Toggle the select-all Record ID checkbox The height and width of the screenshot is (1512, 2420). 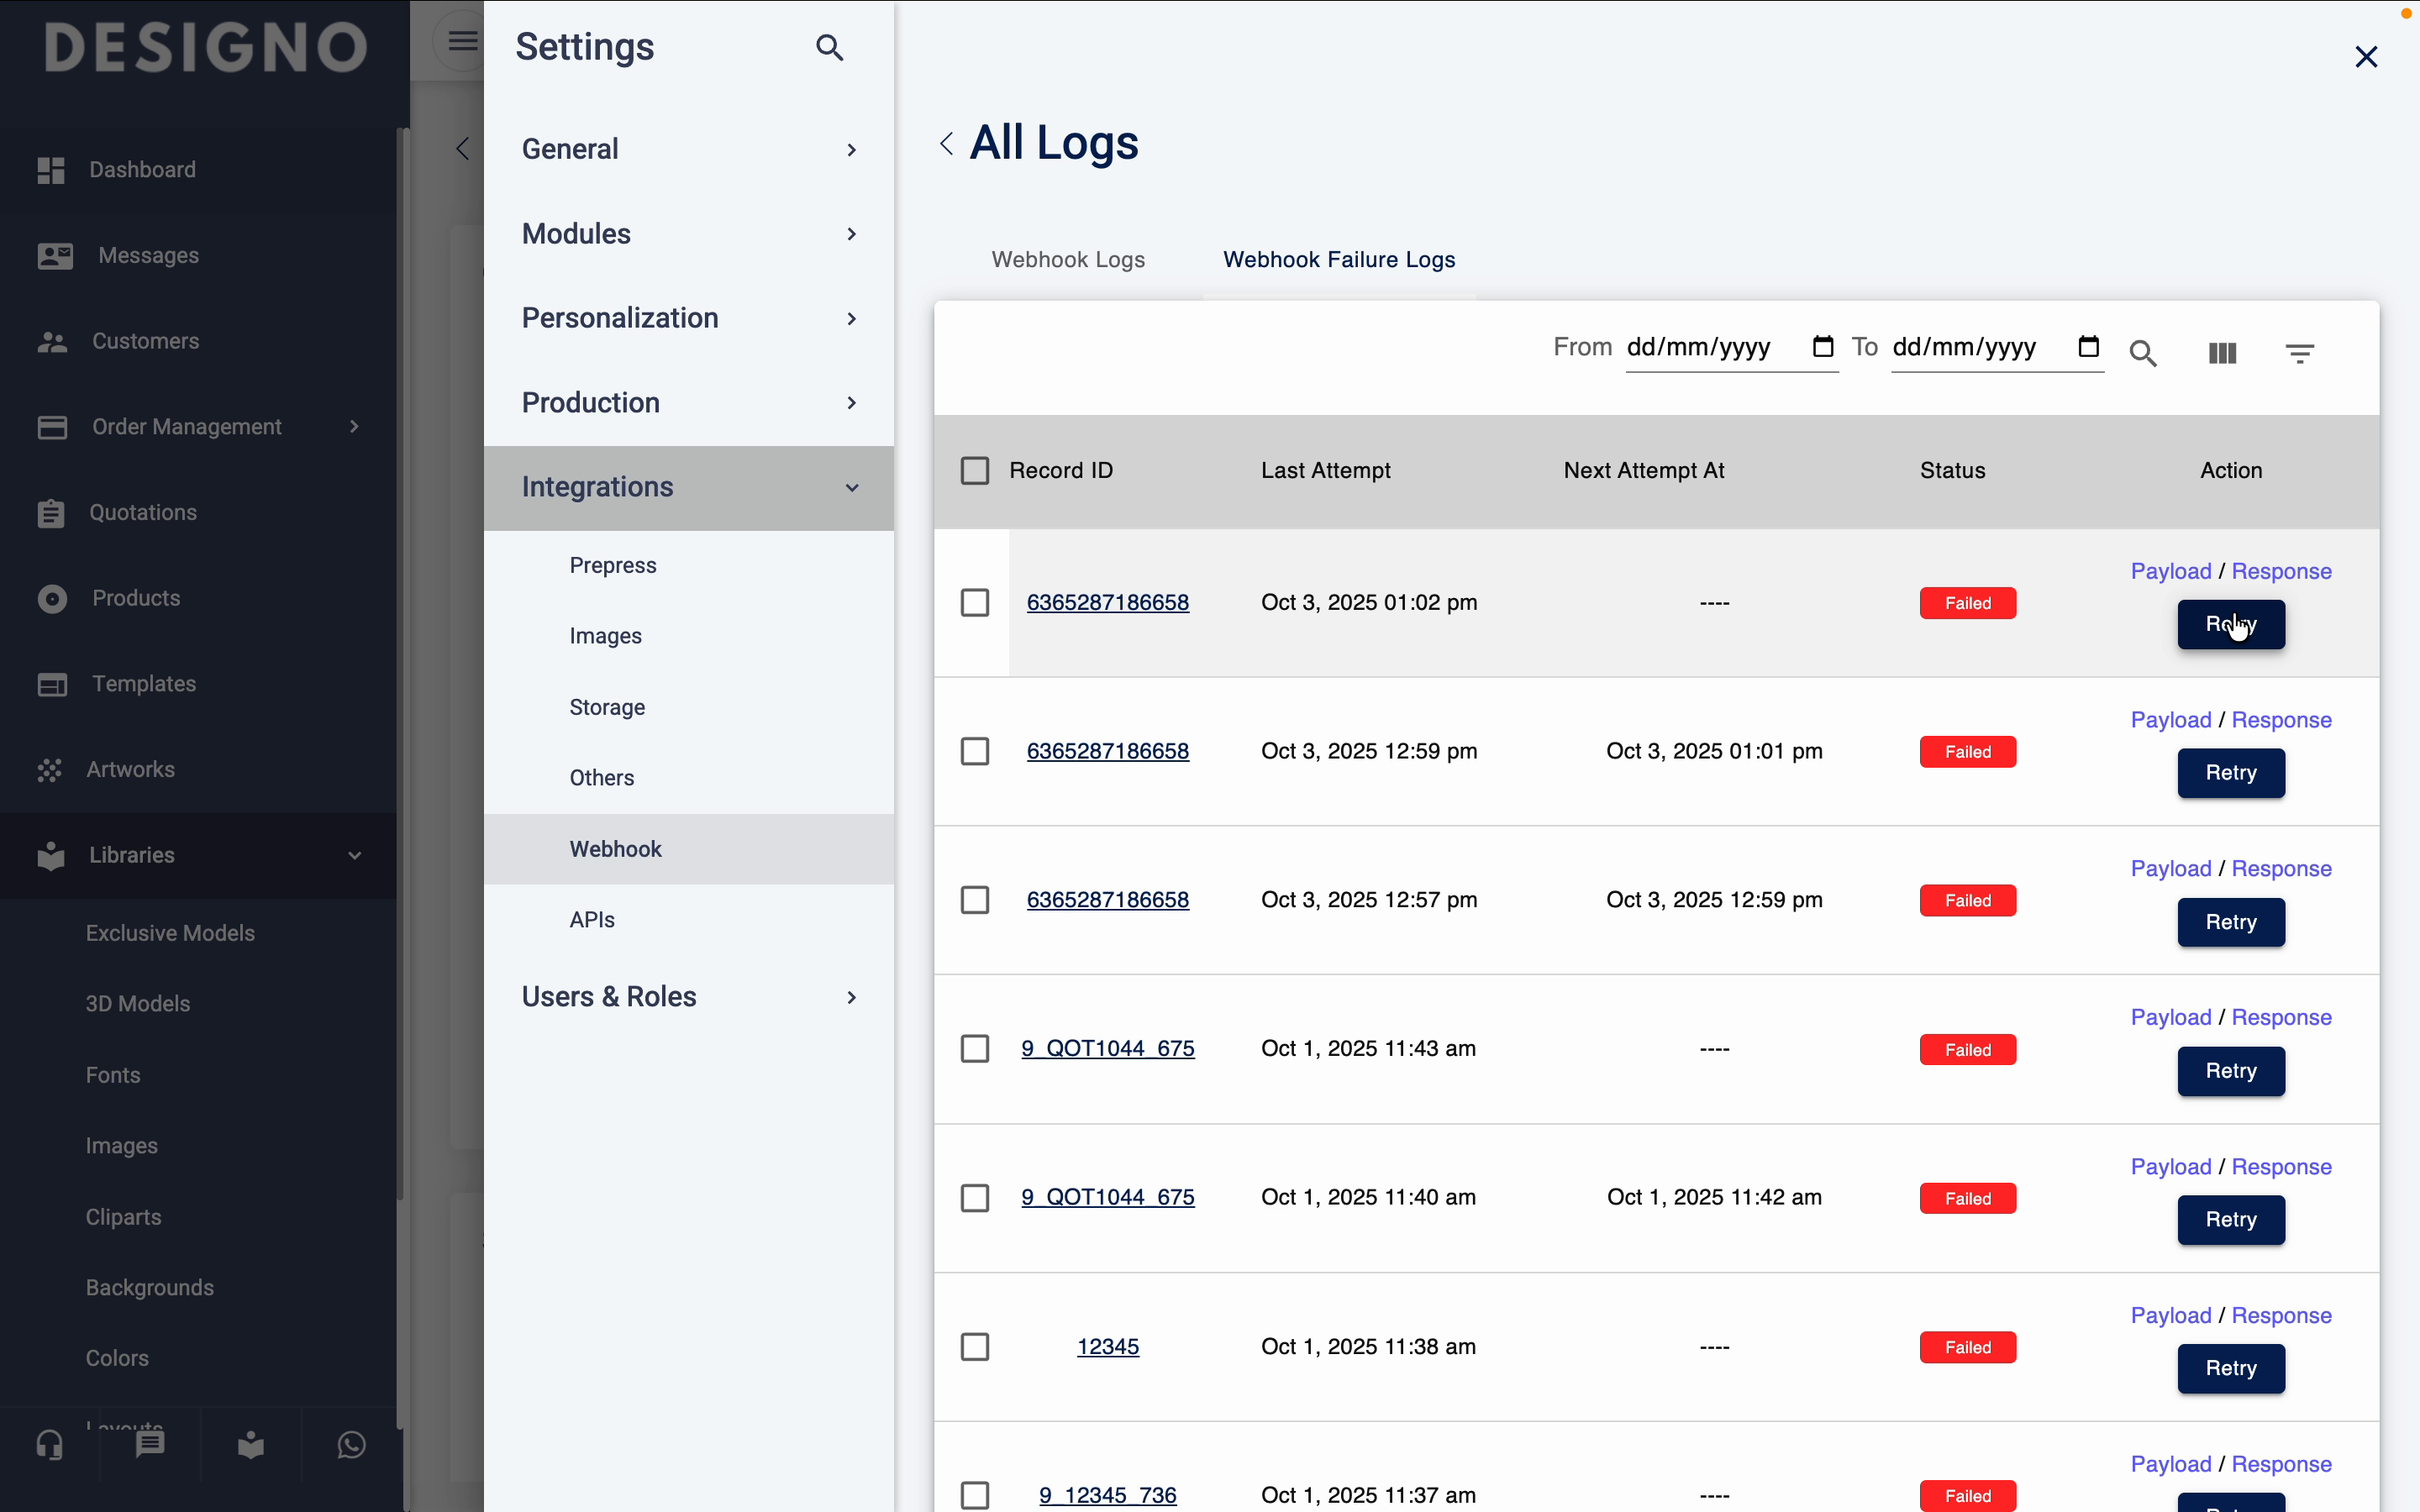pyautogui.click(x=974, y=471)
